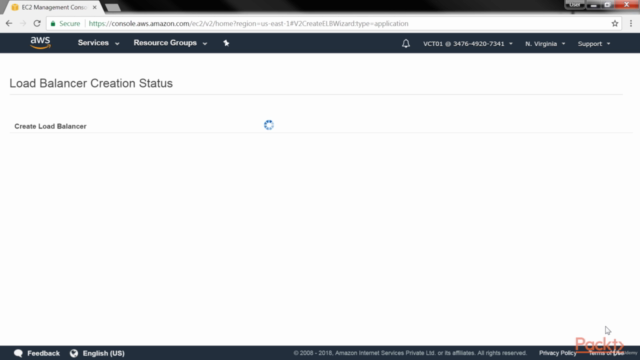Minimize the browser window
The width and height of the screenshot is (640, 360).
pyautogui.click(x=593, y=5)
